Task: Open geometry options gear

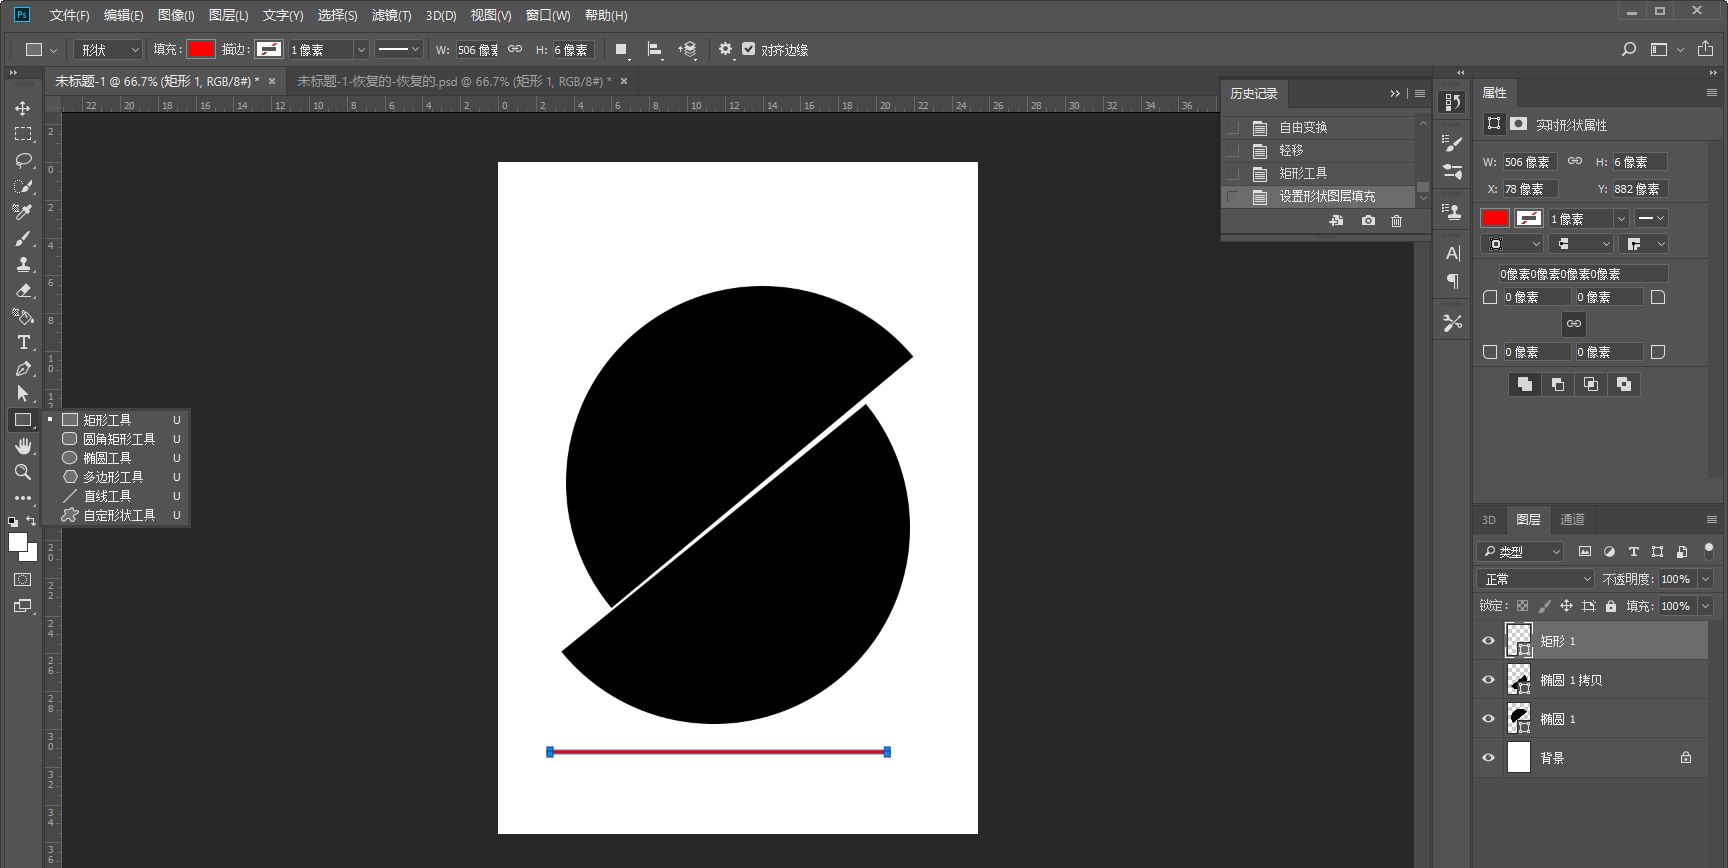Action: [725, 49]
